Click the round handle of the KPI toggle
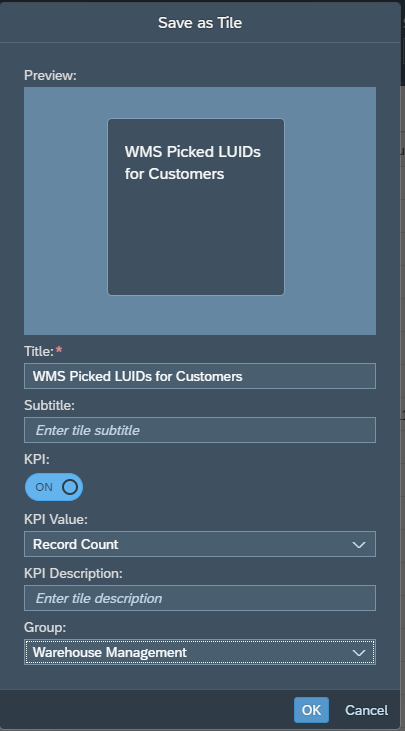The image size is (405, 731). coord(70,487)
